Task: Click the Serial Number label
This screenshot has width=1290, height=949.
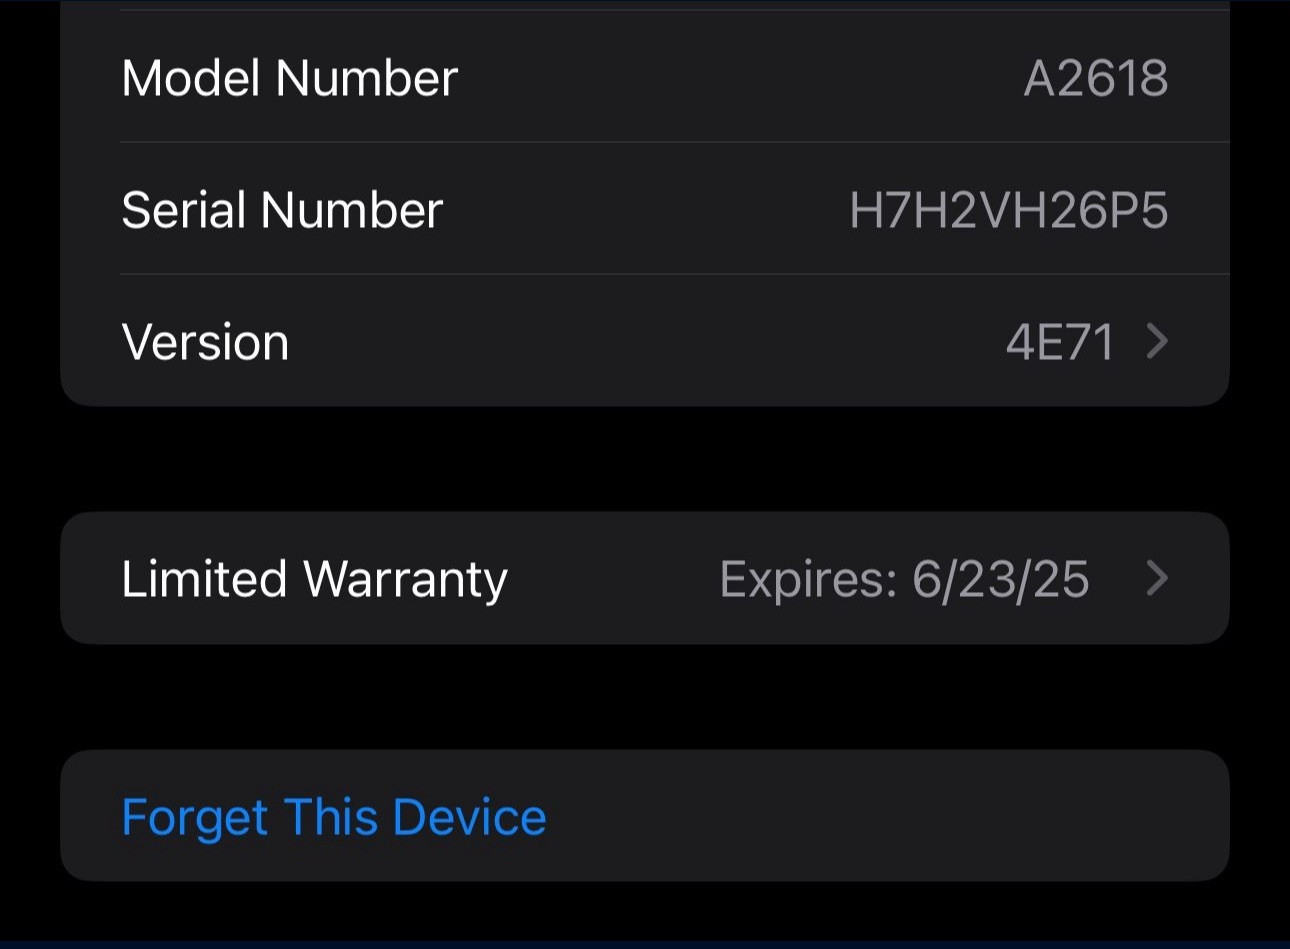Action: [282, 210]
